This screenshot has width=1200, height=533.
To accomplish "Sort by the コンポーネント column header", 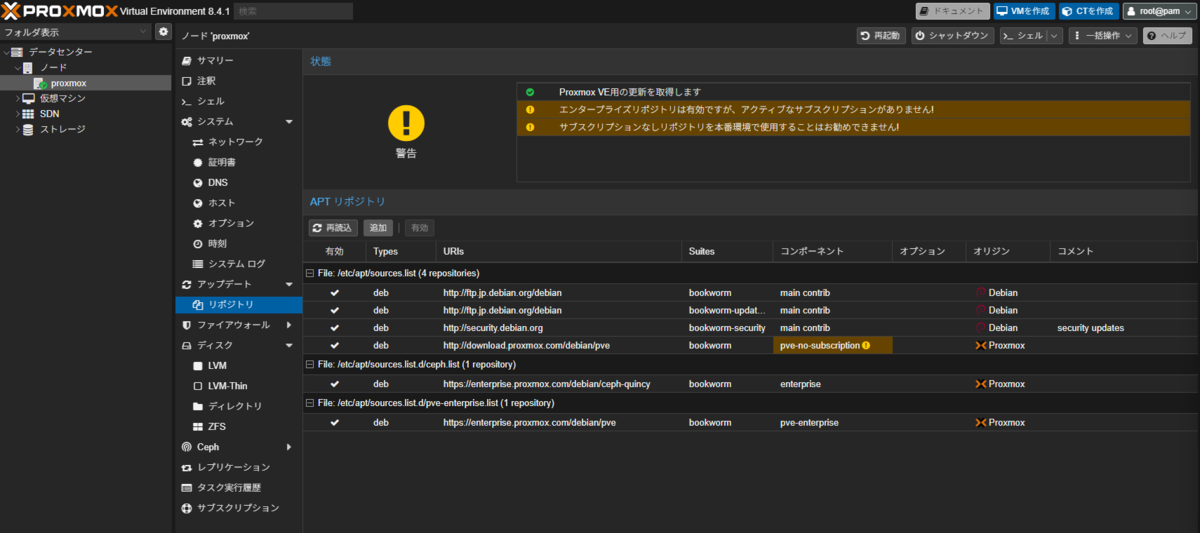I will click(832, 251).
